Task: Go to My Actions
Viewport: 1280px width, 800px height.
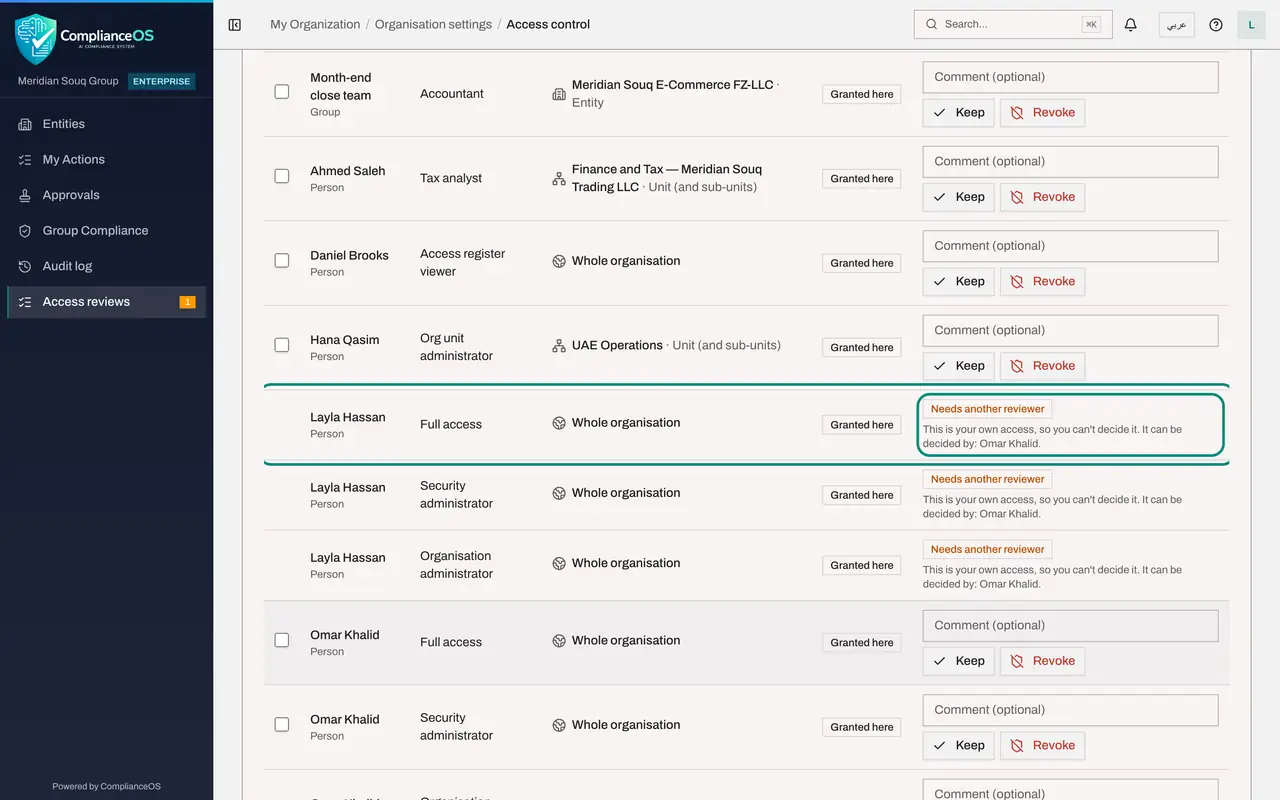Action: pos(106,160)
